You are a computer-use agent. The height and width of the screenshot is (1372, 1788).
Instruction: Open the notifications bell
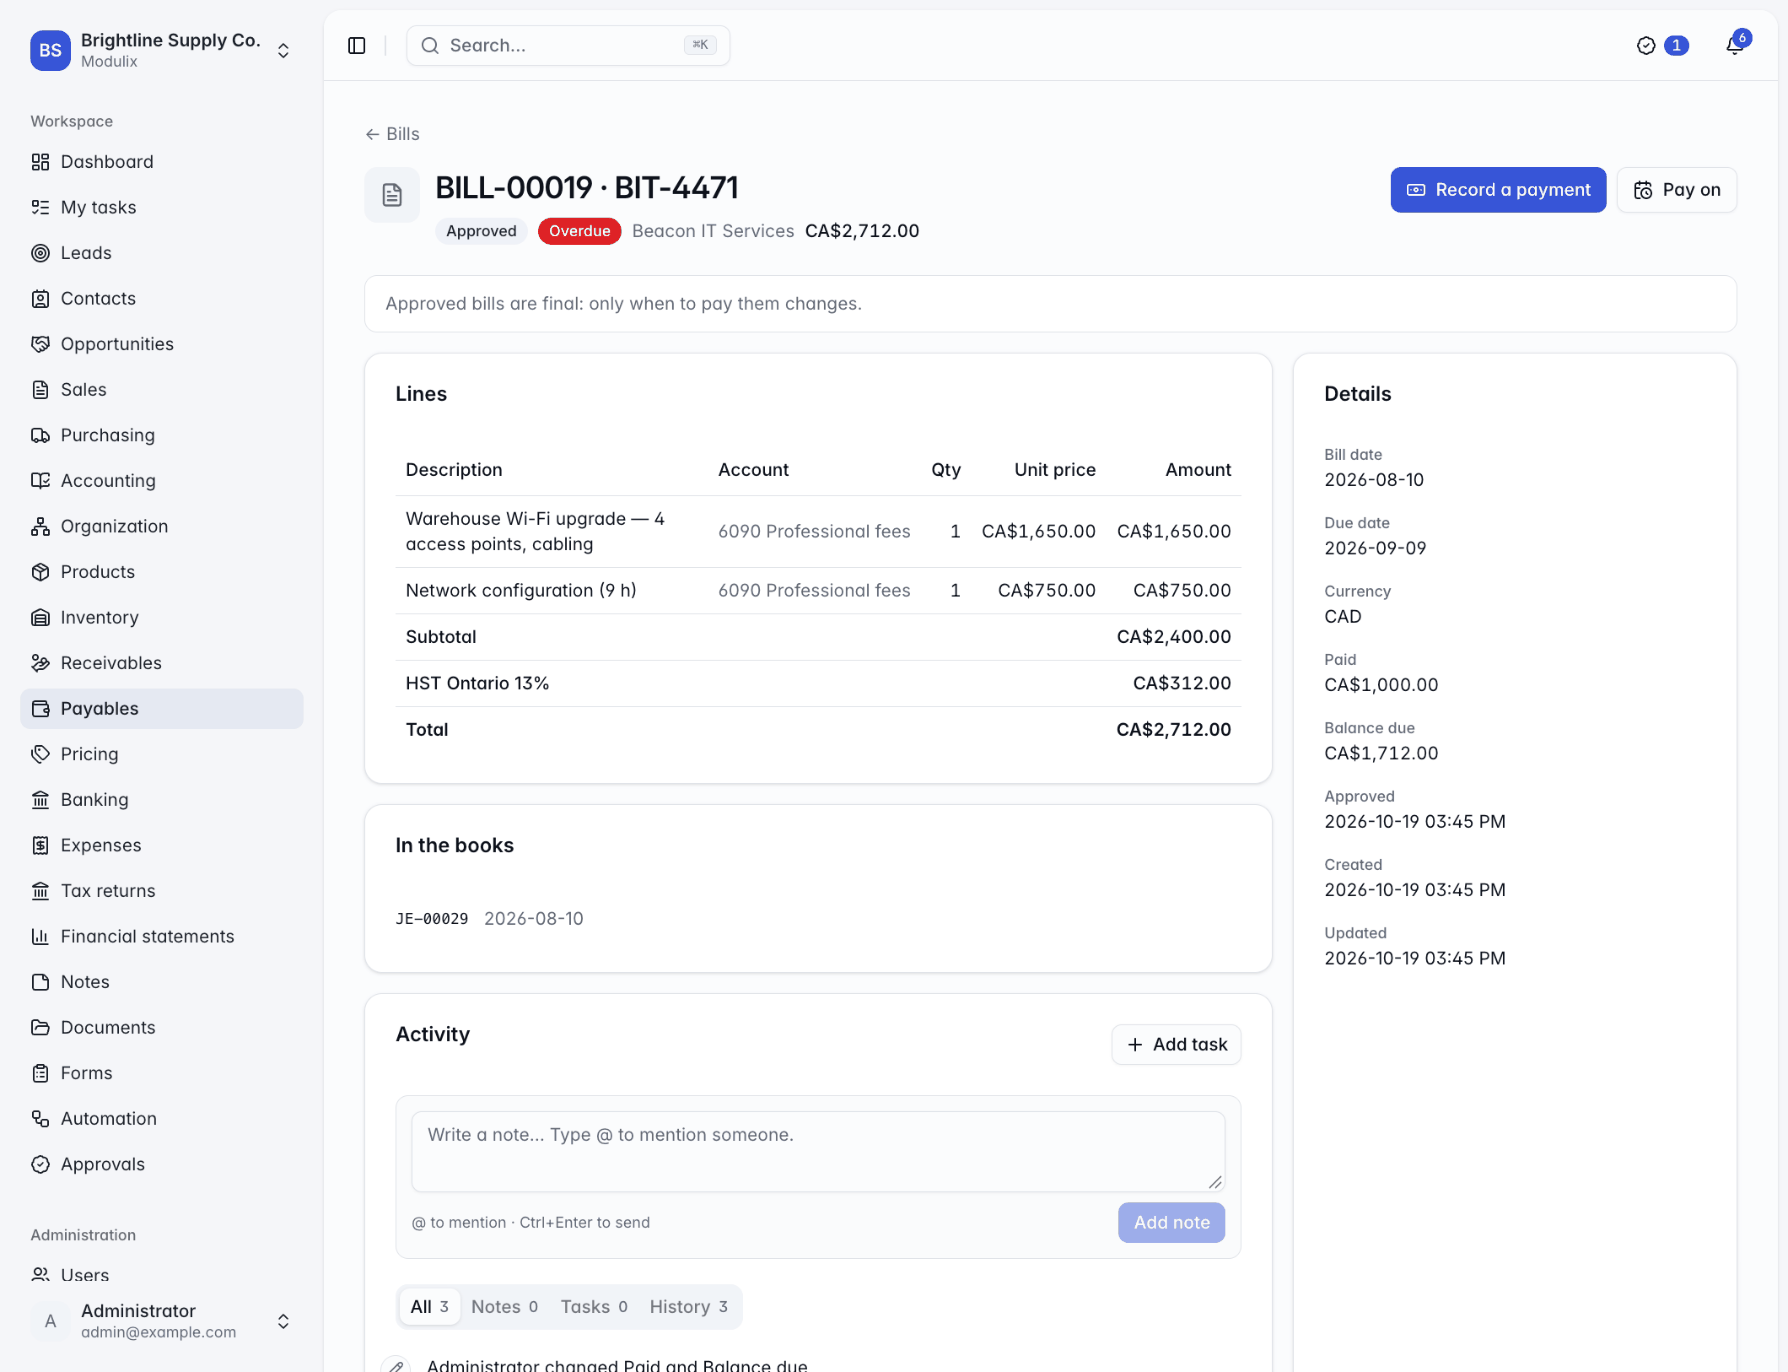tap(1735, 45)
